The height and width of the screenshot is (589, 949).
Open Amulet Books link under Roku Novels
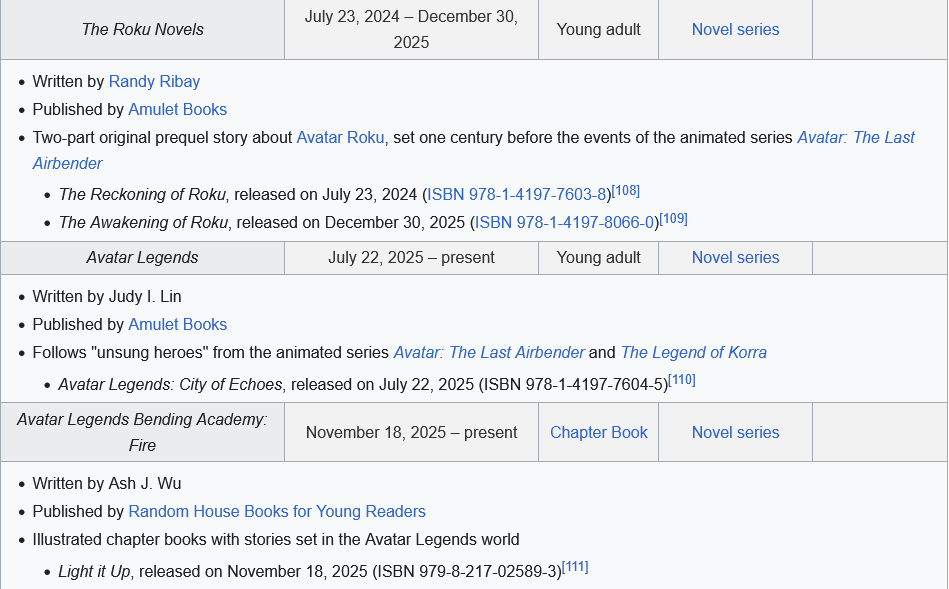[177, 109]
